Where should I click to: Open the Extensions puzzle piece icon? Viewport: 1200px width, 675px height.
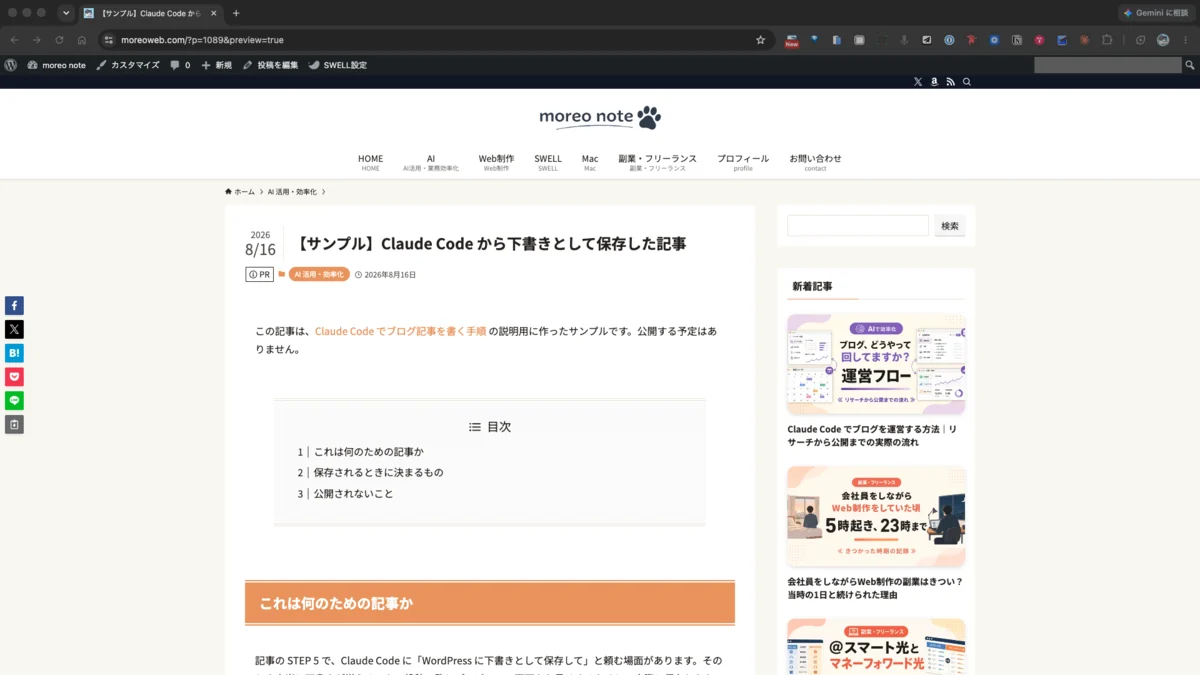(x=1107, y=40)
